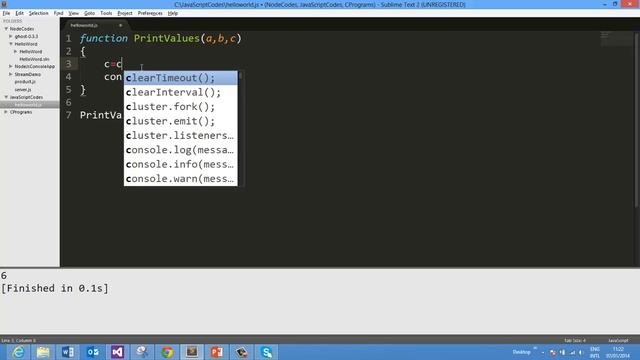640x360 pixels.
Task: Open the Goto menu
Action: (x=89, y=13)
